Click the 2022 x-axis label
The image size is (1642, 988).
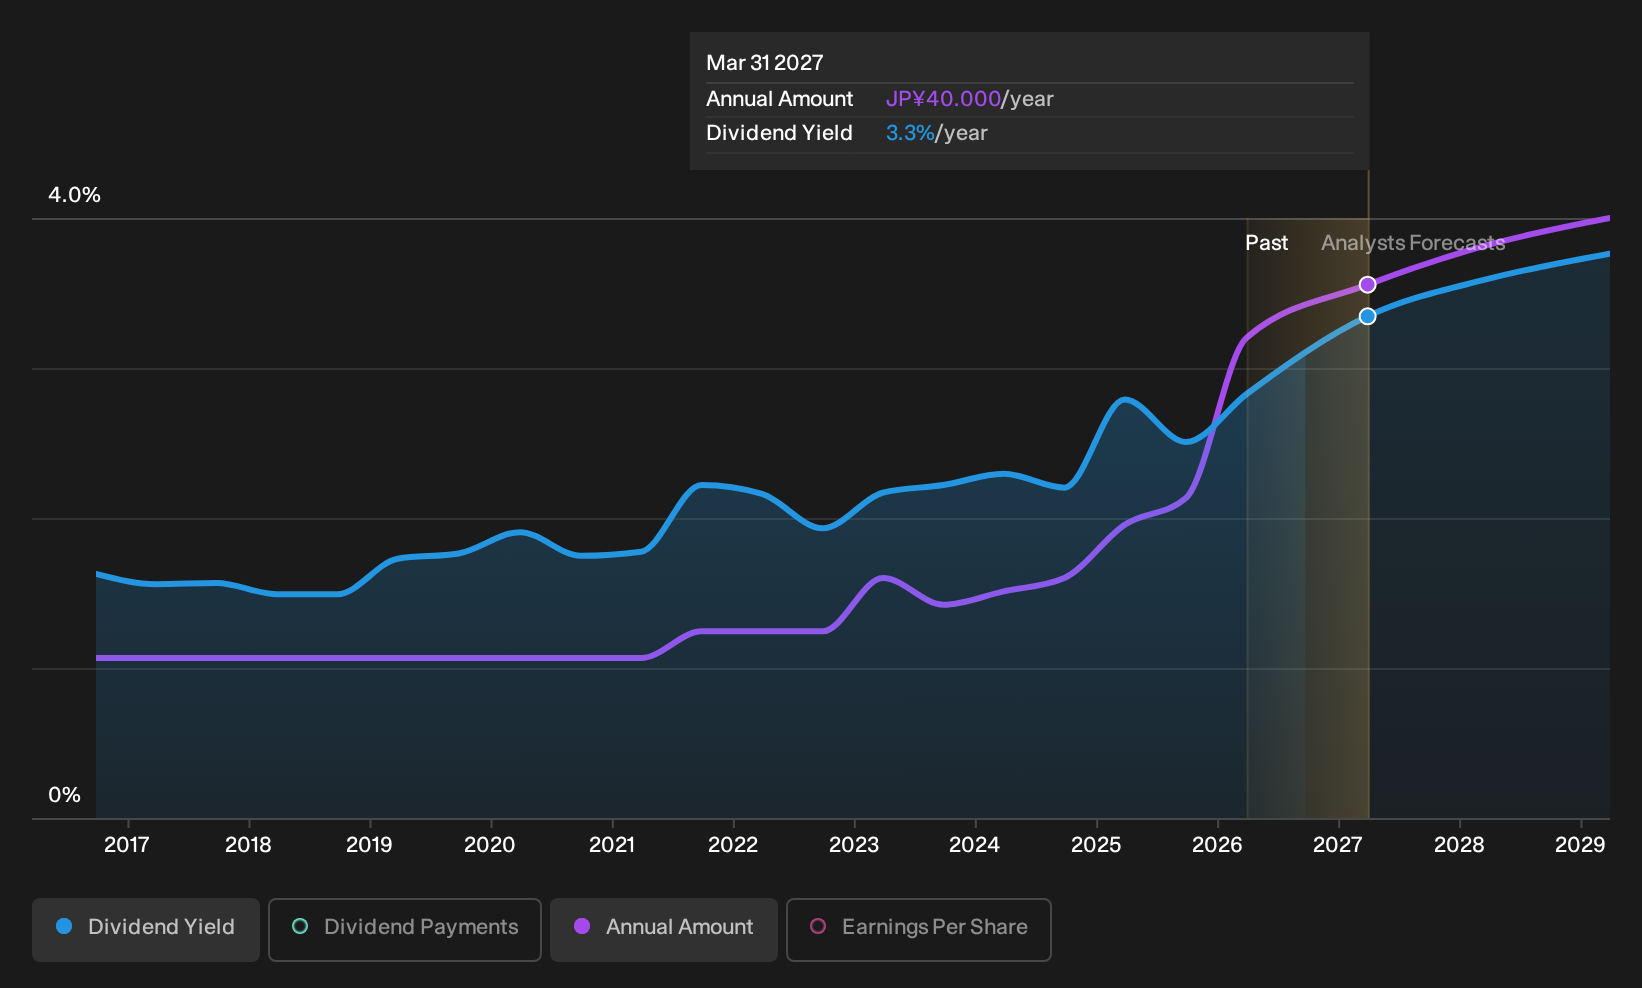(x=733, y=845)
